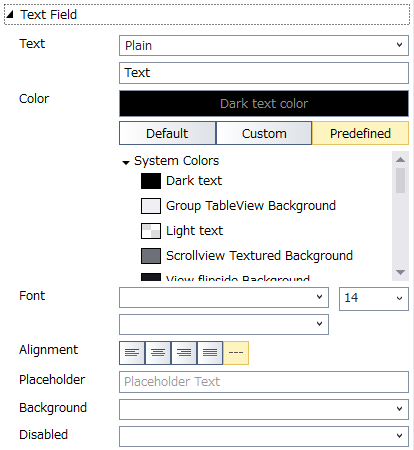Select the Dark text label
This screenshot has width=414, height=450.
pos(194,181)
